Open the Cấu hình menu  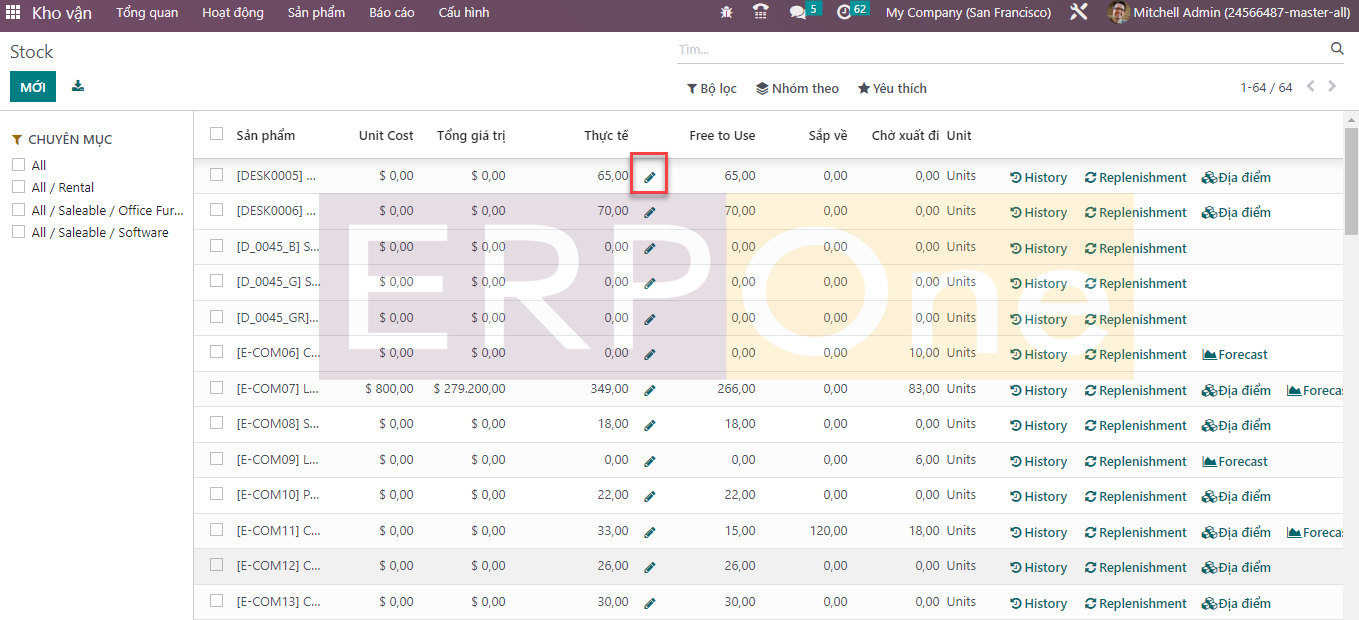[x=464, y=13]
